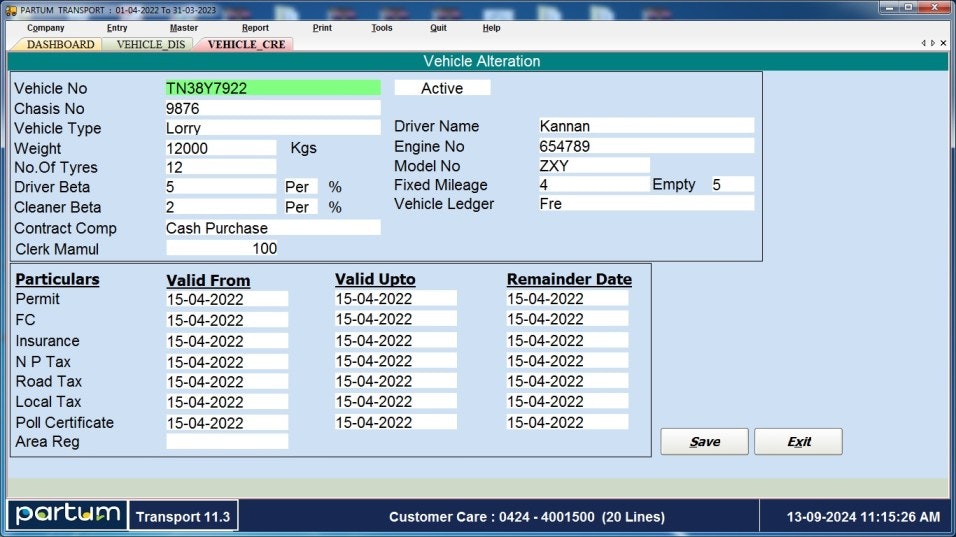Click the Driver Beta Per field
The height and width of the screenshot is (537, 956).
299,187
